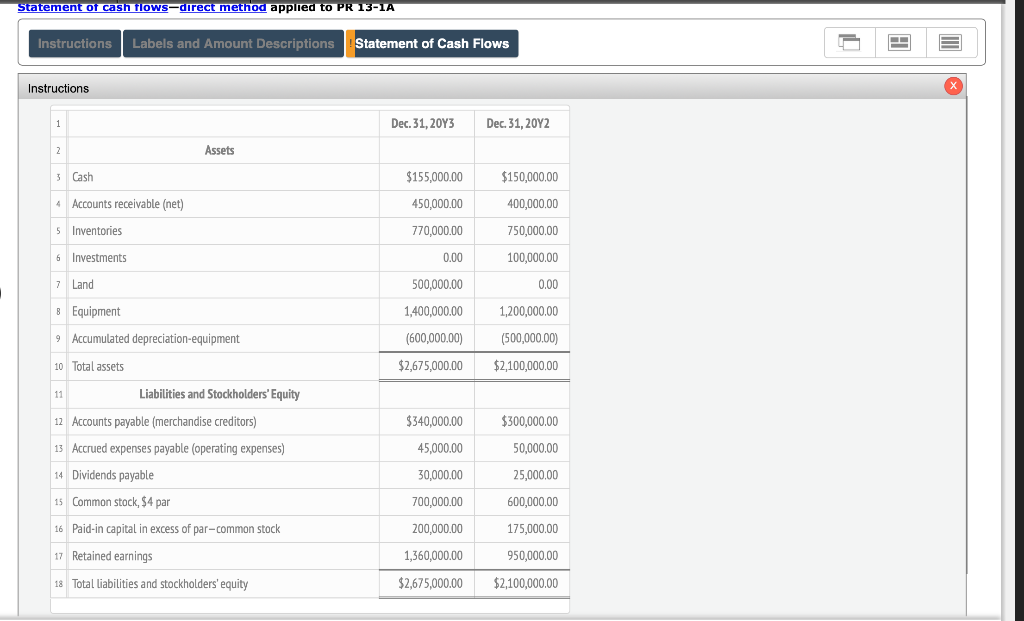Image resolution: width=1024 pixels, height=621 pixels.
Task: Choose the single full-view layout icon
Action: point(948,42)
